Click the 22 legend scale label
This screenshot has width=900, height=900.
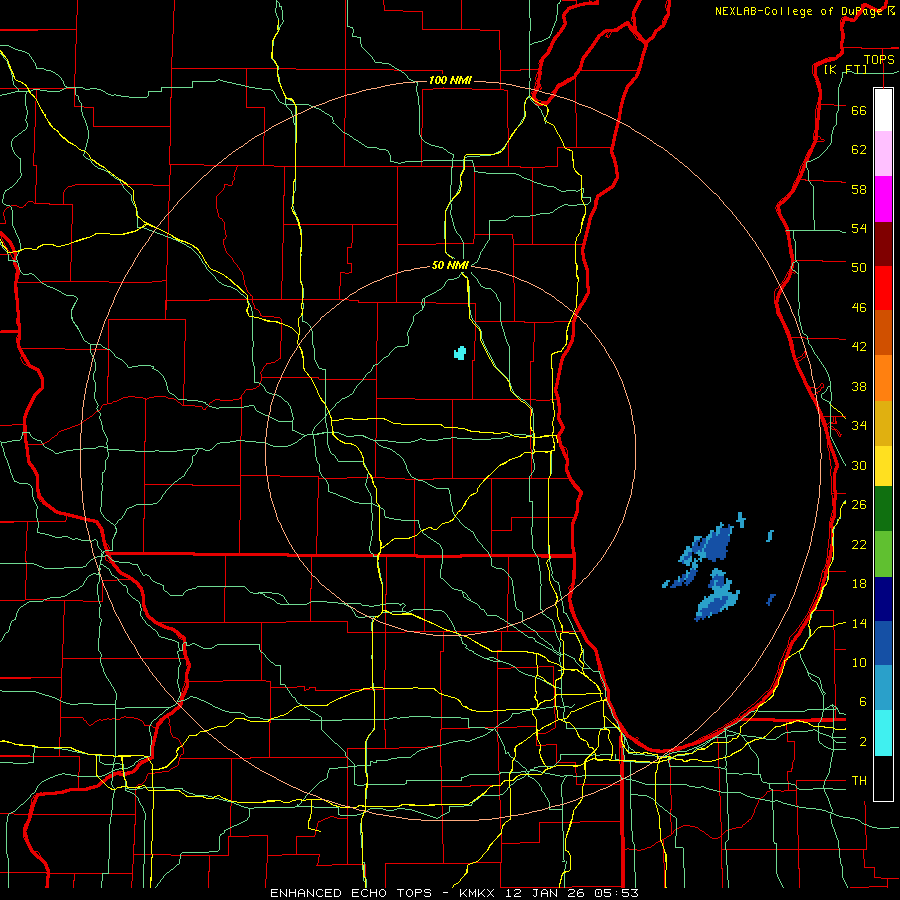click(x=859, y=544)
